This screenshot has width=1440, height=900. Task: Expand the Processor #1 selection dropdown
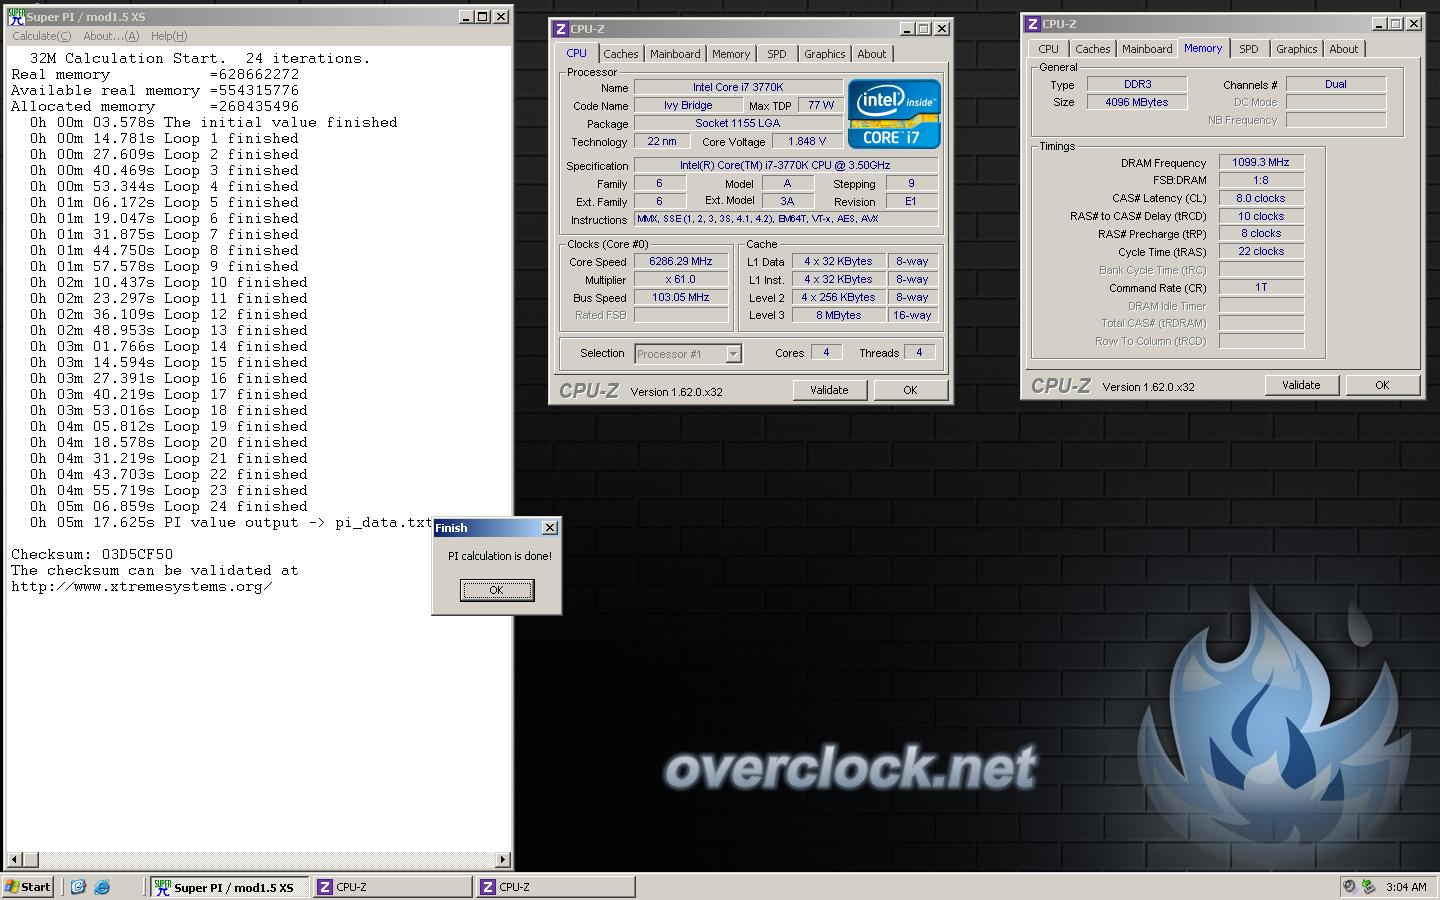[x=733, y=354]
